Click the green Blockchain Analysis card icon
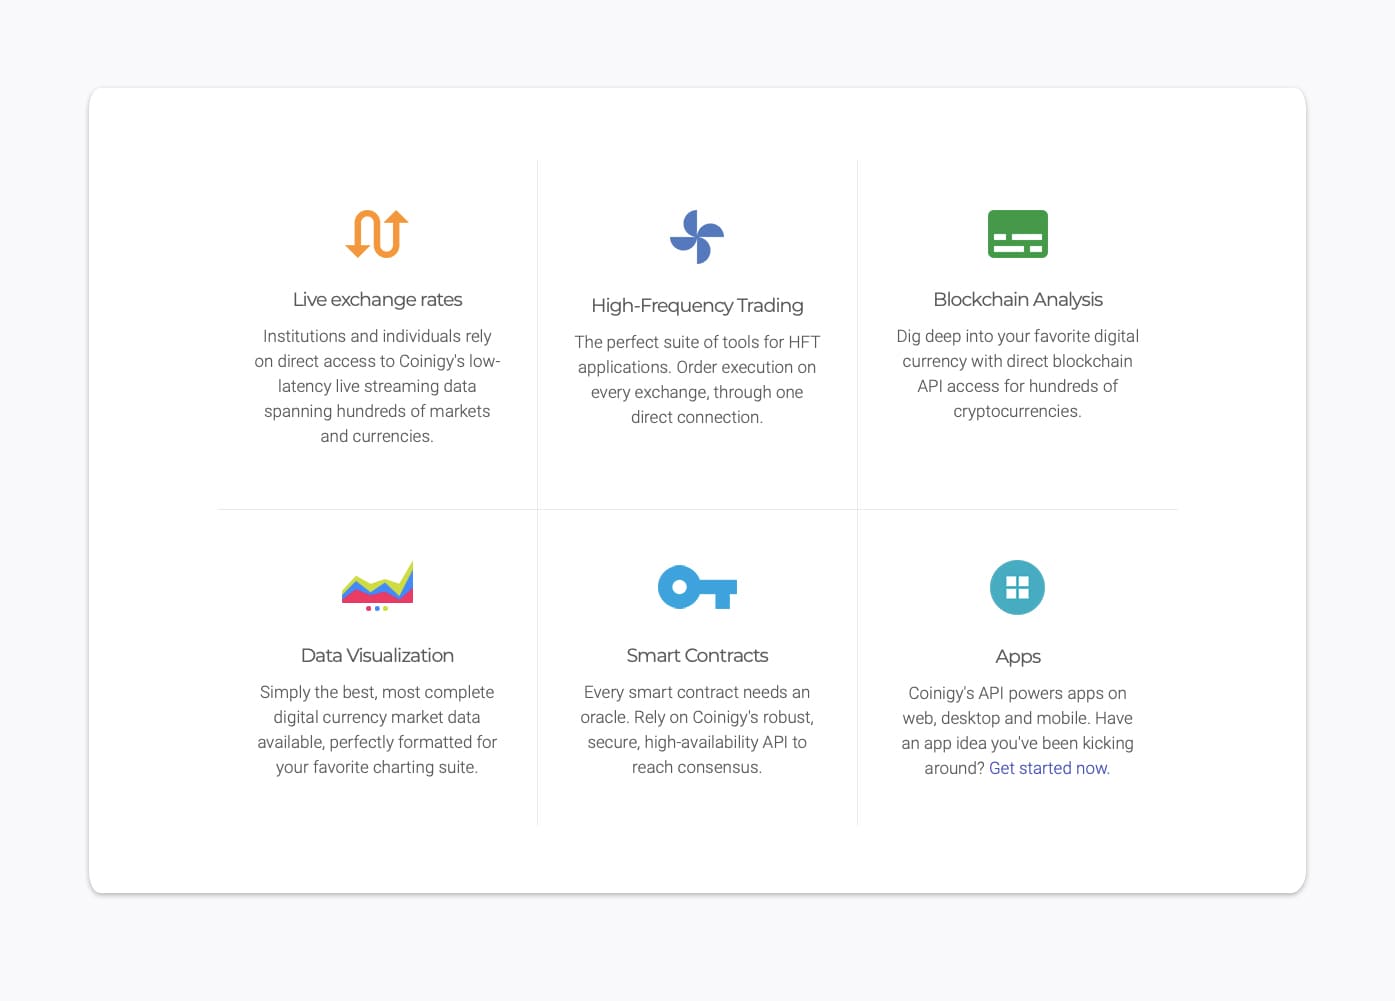This screenshot has height=1001, width=1395. point(1017,234)
